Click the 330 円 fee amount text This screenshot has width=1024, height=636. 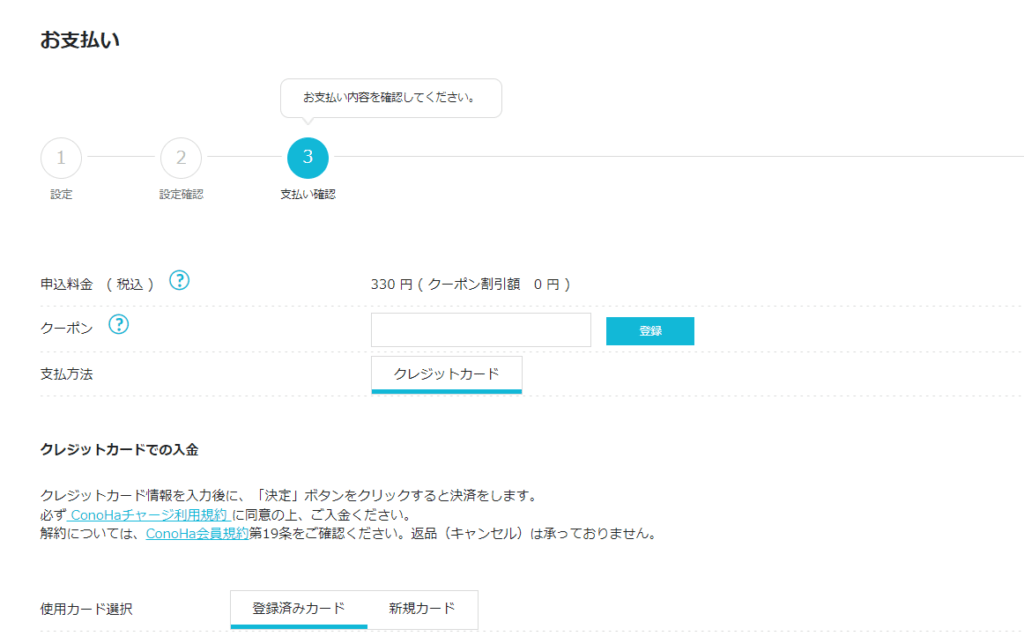pyautogui.click(x=391, y=284)
